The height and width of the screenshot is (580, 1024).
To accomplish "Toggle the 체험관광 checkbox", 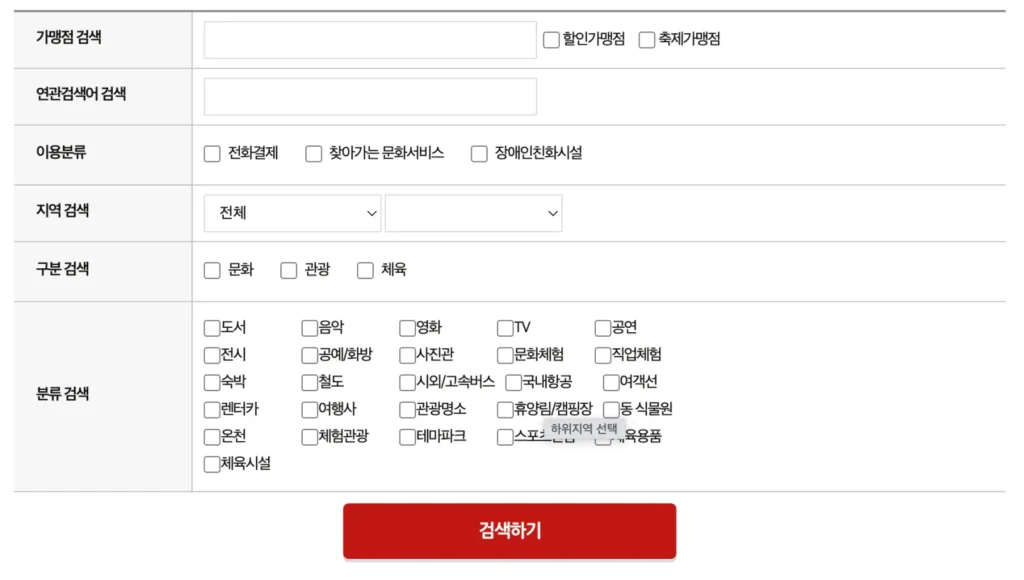I will [310, 437].
